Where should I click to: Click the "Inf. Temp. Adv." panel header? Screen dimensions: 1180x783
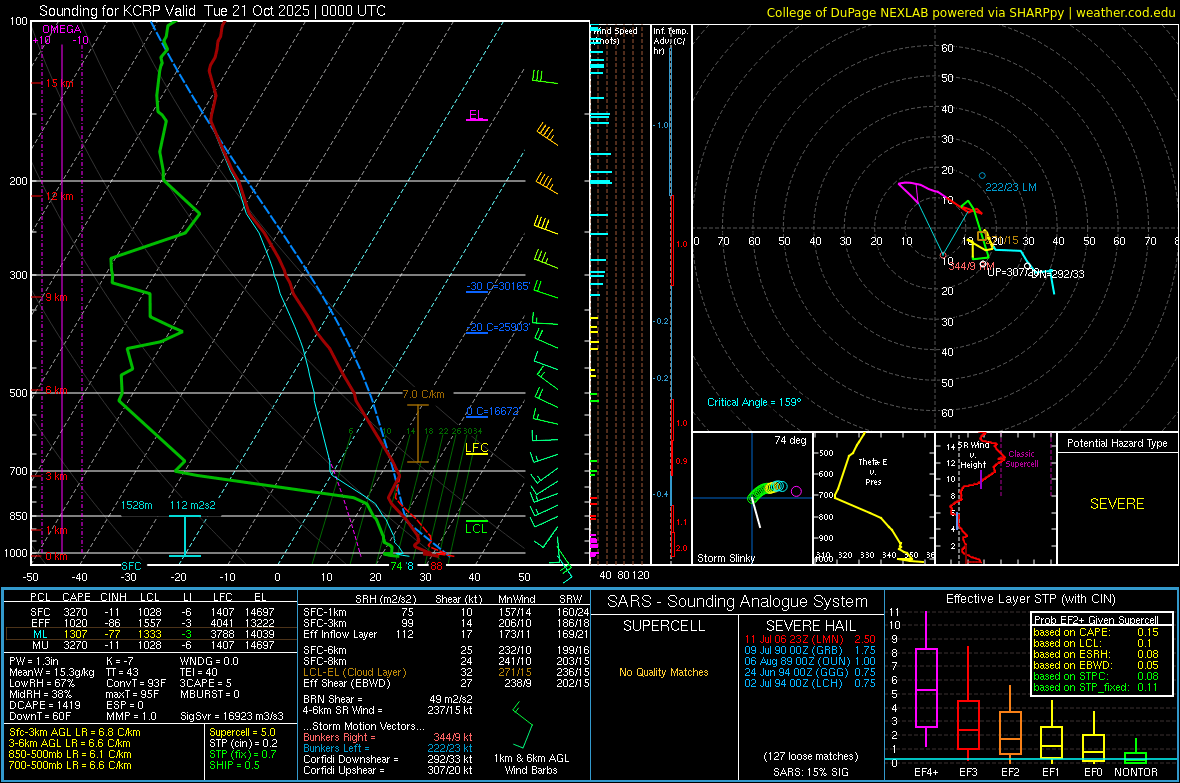tap(670, 41)
